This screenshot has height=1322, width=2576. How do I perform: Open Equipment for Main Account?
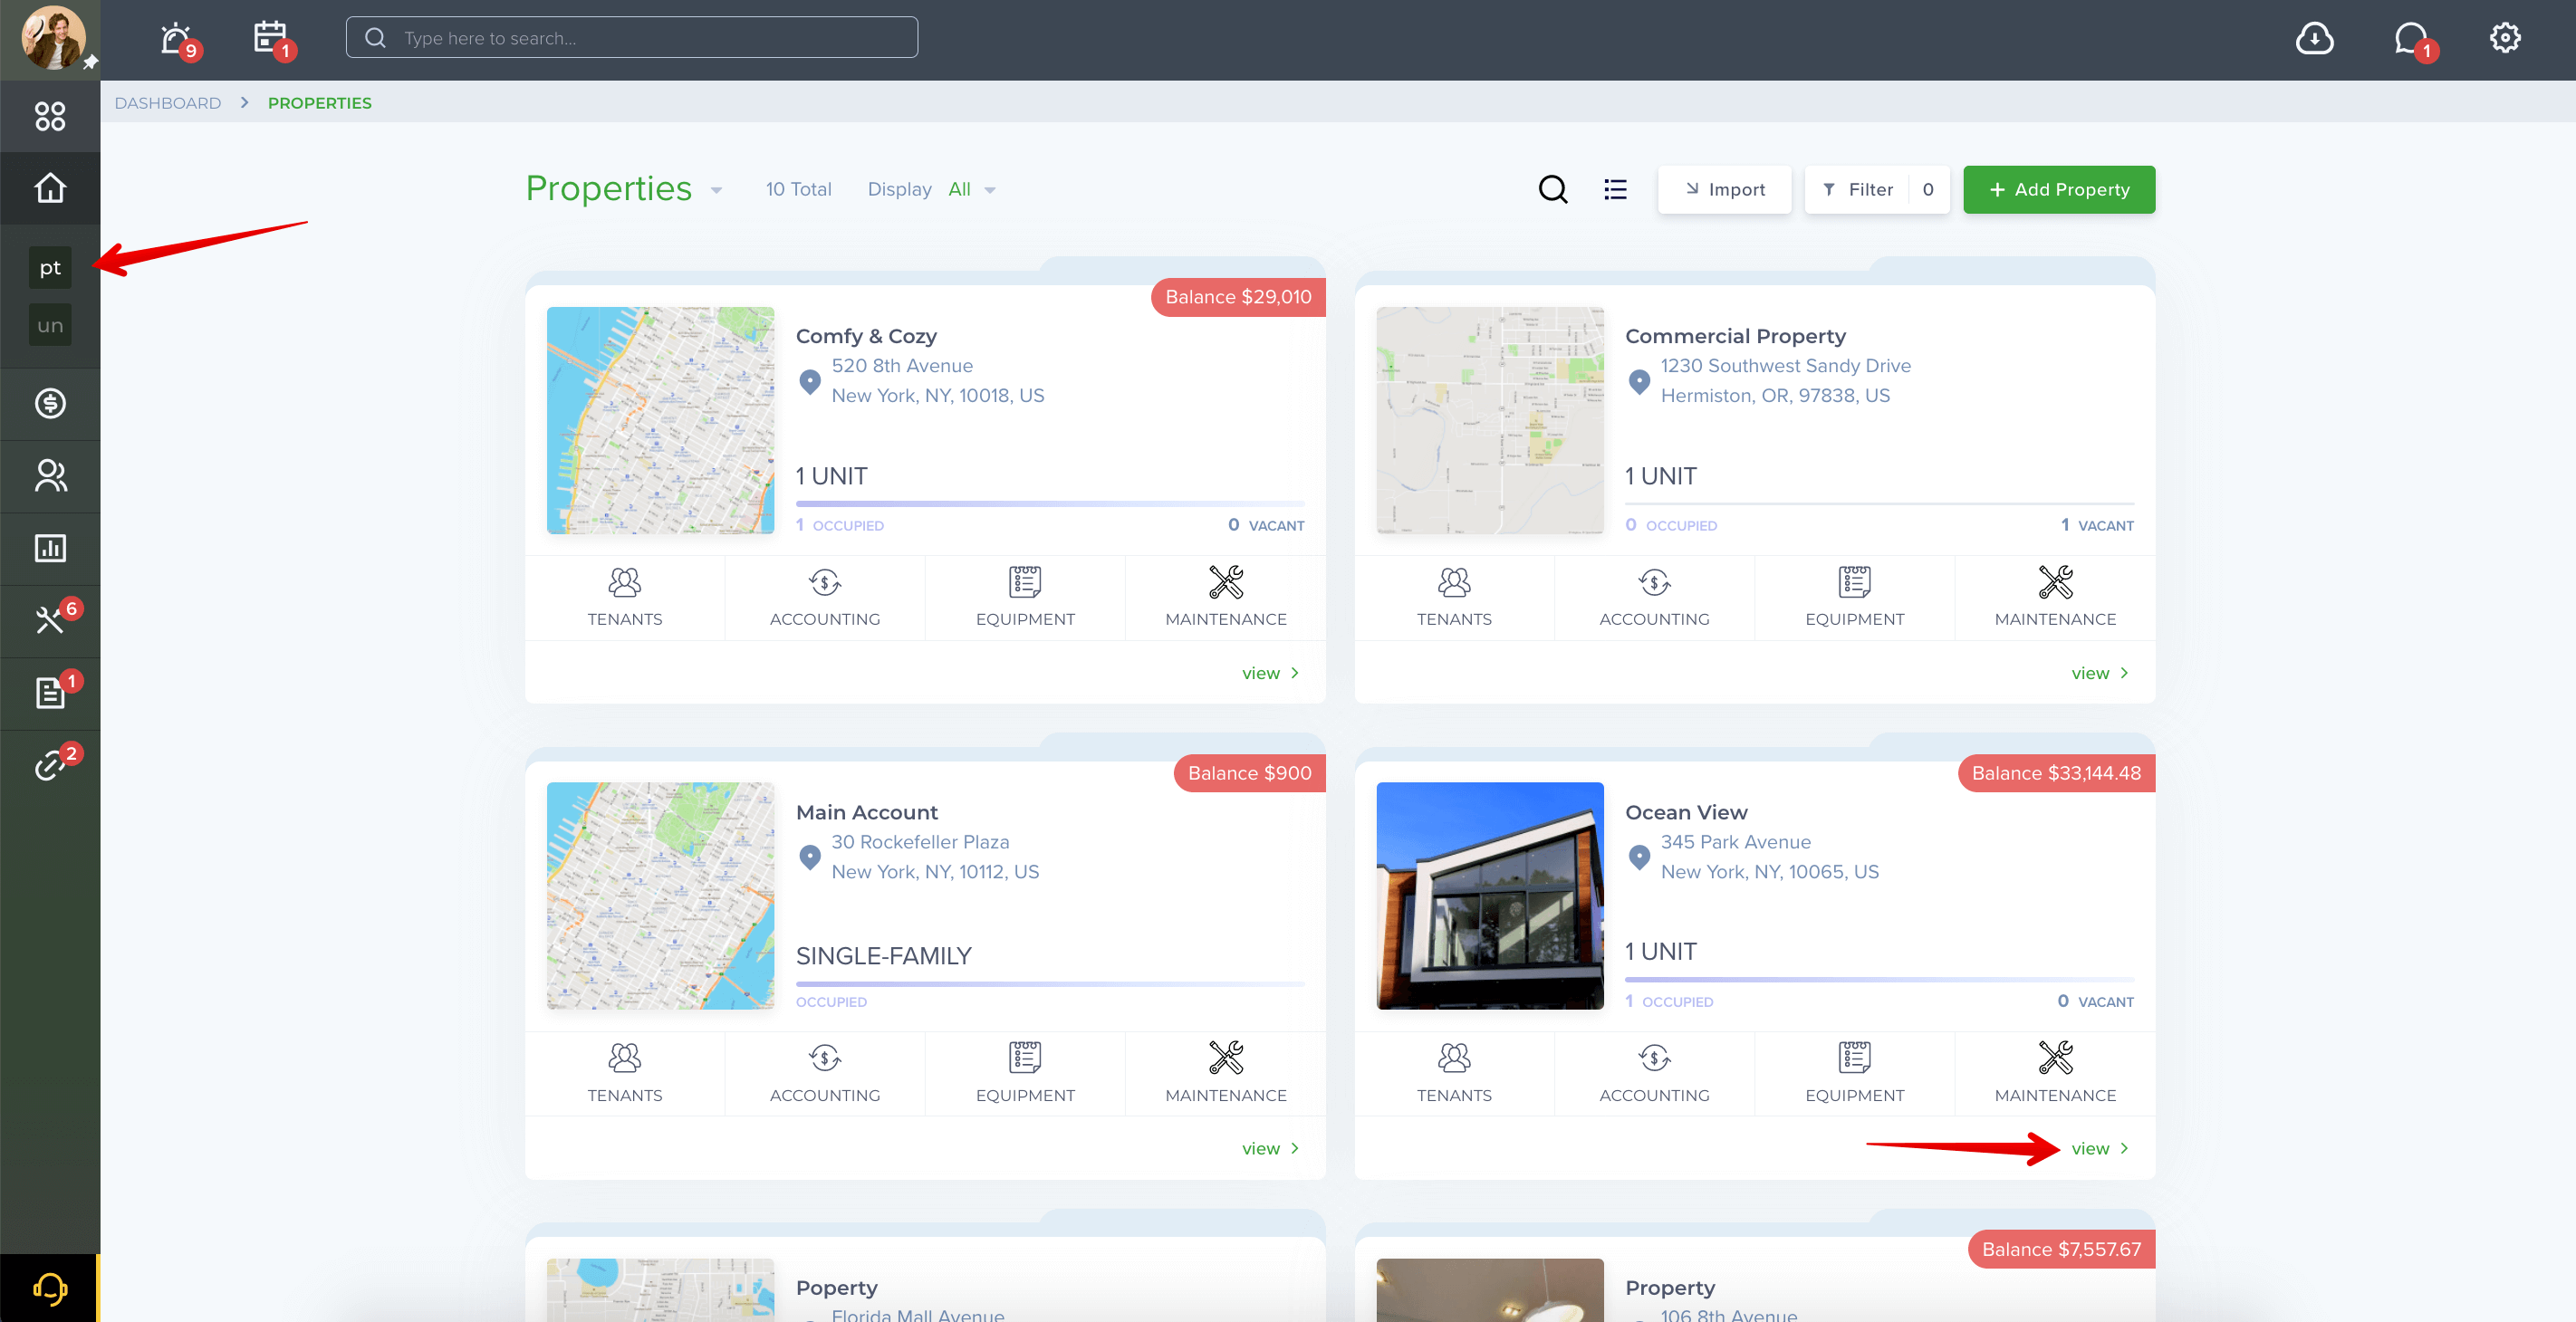pos(1025,1073)
